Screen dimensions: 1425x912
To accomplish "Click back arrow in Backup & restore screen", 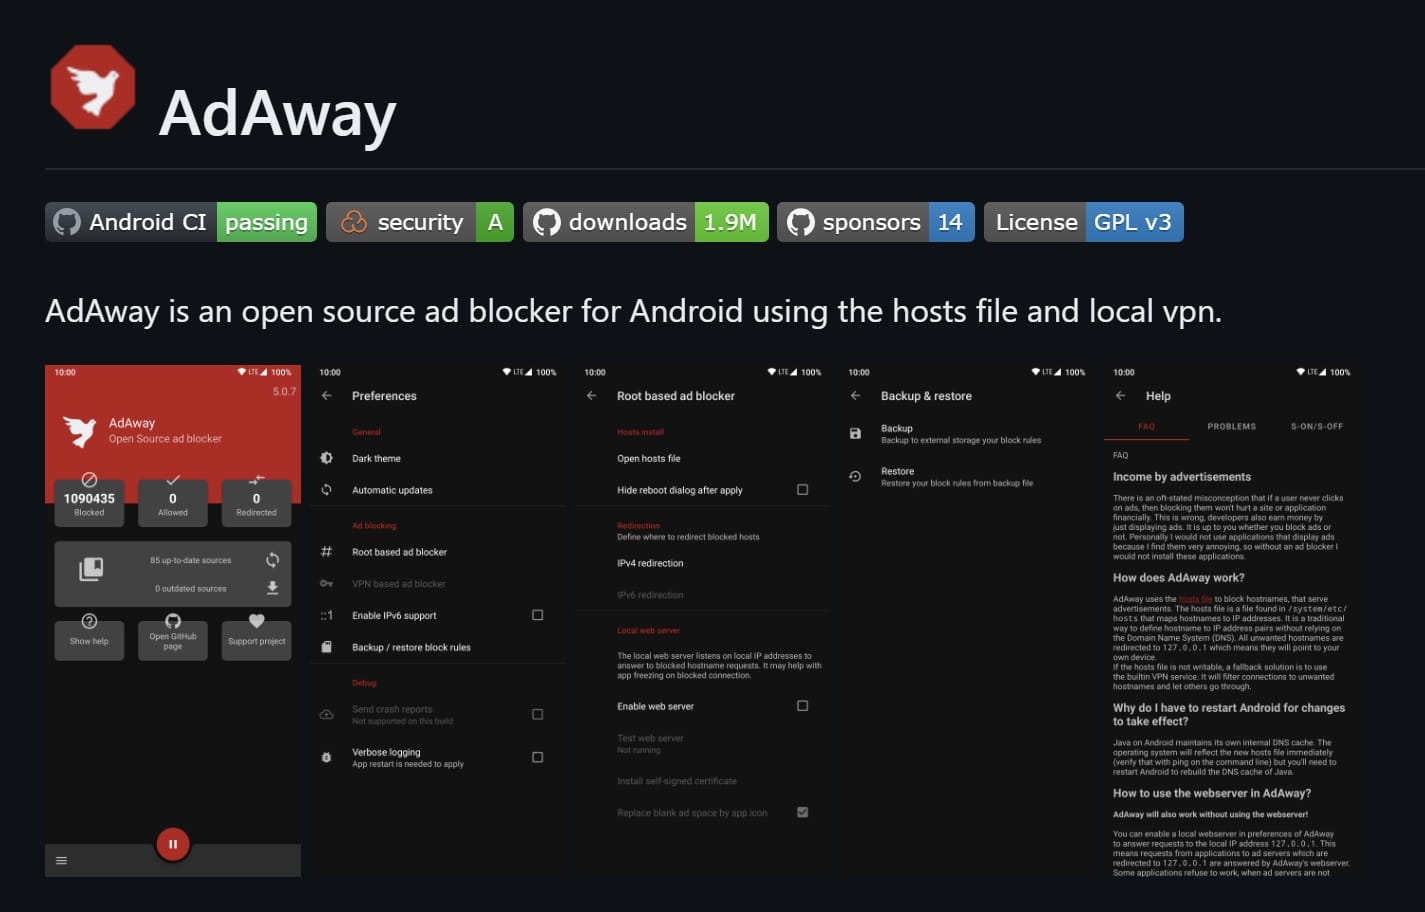I will pos(855,396).
